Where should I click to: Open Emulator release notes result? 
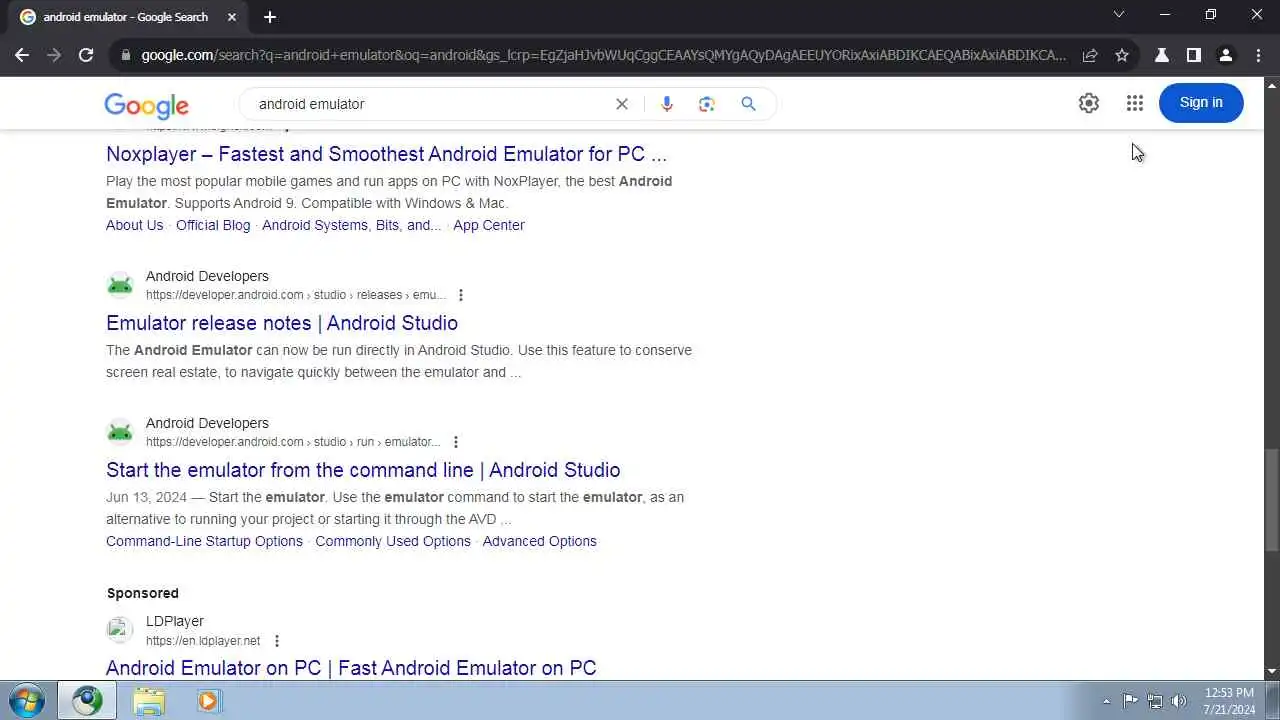[x=282, y=323]
